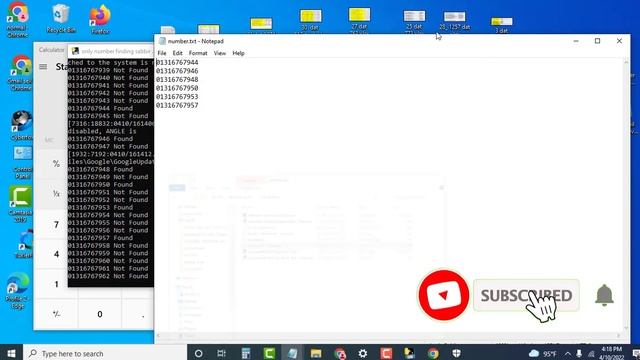Switch to Calculator in the taskbar
This screenshot has width=640, height=360.
(246, 353)
